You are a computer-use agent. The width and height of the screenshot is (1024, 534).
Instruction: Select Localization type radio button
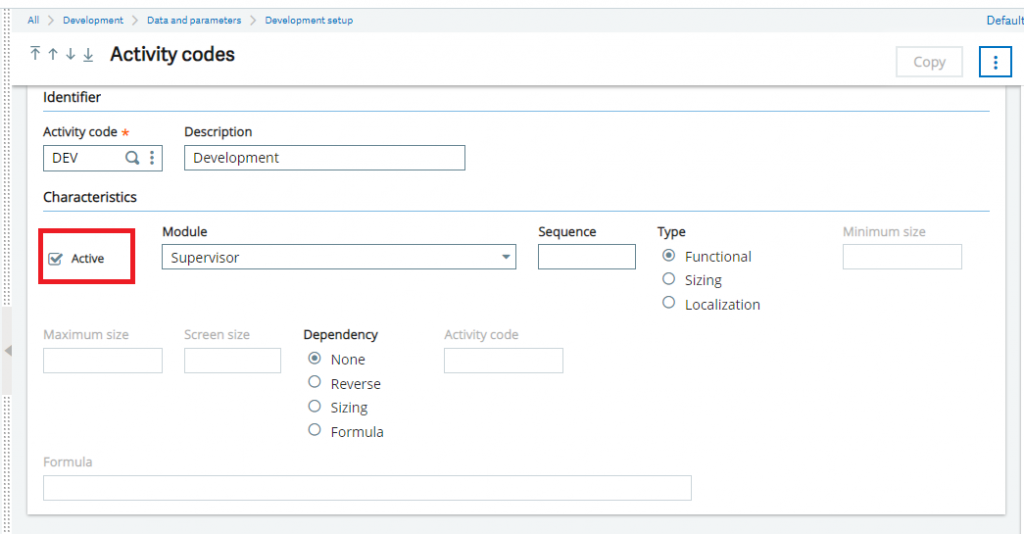(668, 303)
